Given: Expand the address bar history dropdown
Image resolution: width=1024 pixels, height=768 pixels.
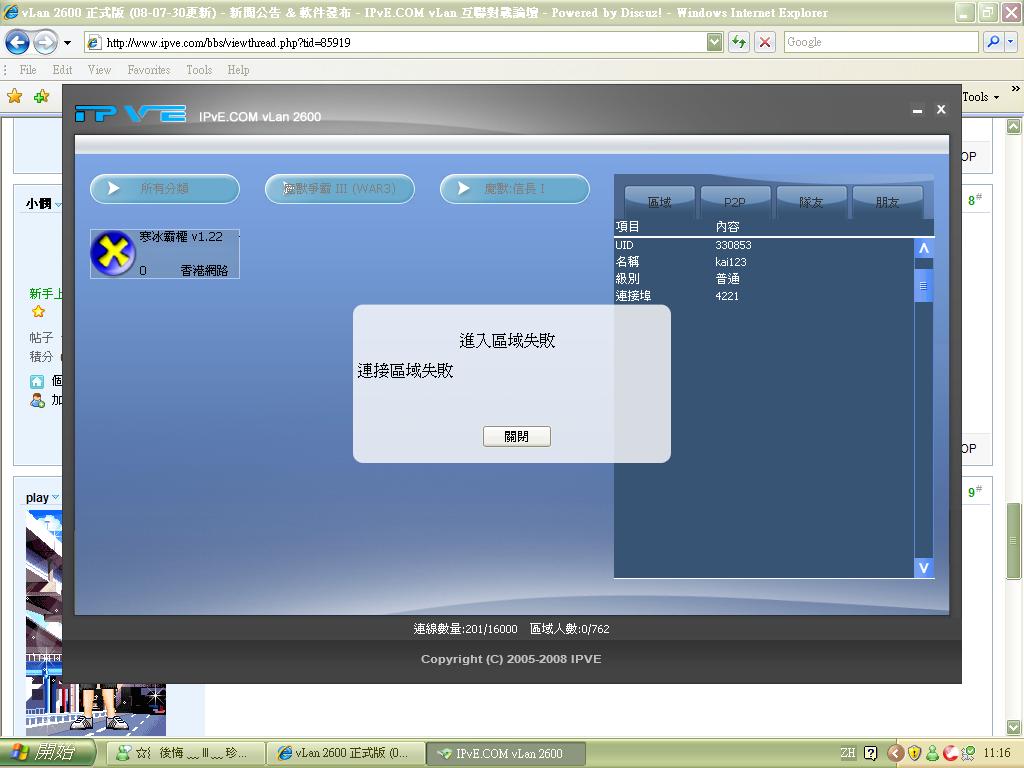Looking at the screenshot, I should (714, 42).
